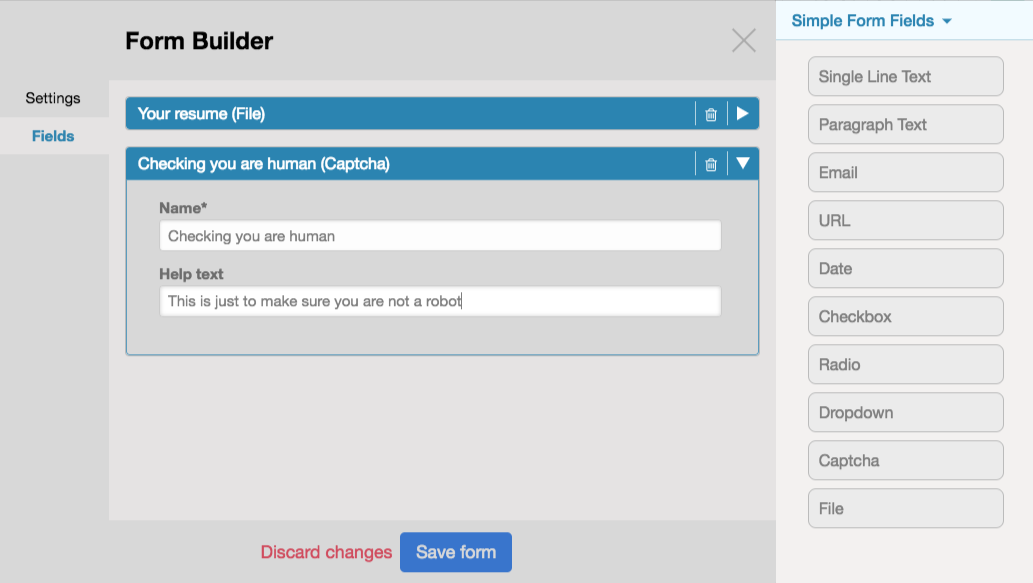Select the Fields tab

click(x=53, y=136)
